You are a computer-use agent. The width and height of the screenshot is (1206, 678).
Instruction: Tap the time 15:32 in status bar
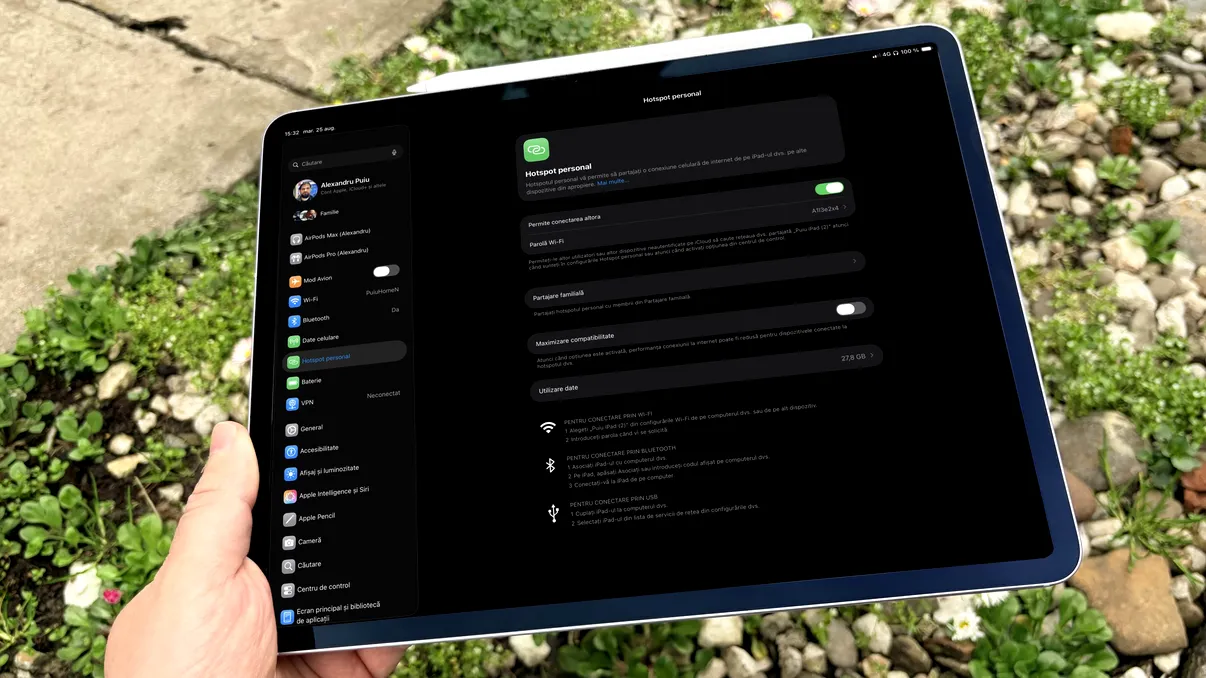point(292,133)
